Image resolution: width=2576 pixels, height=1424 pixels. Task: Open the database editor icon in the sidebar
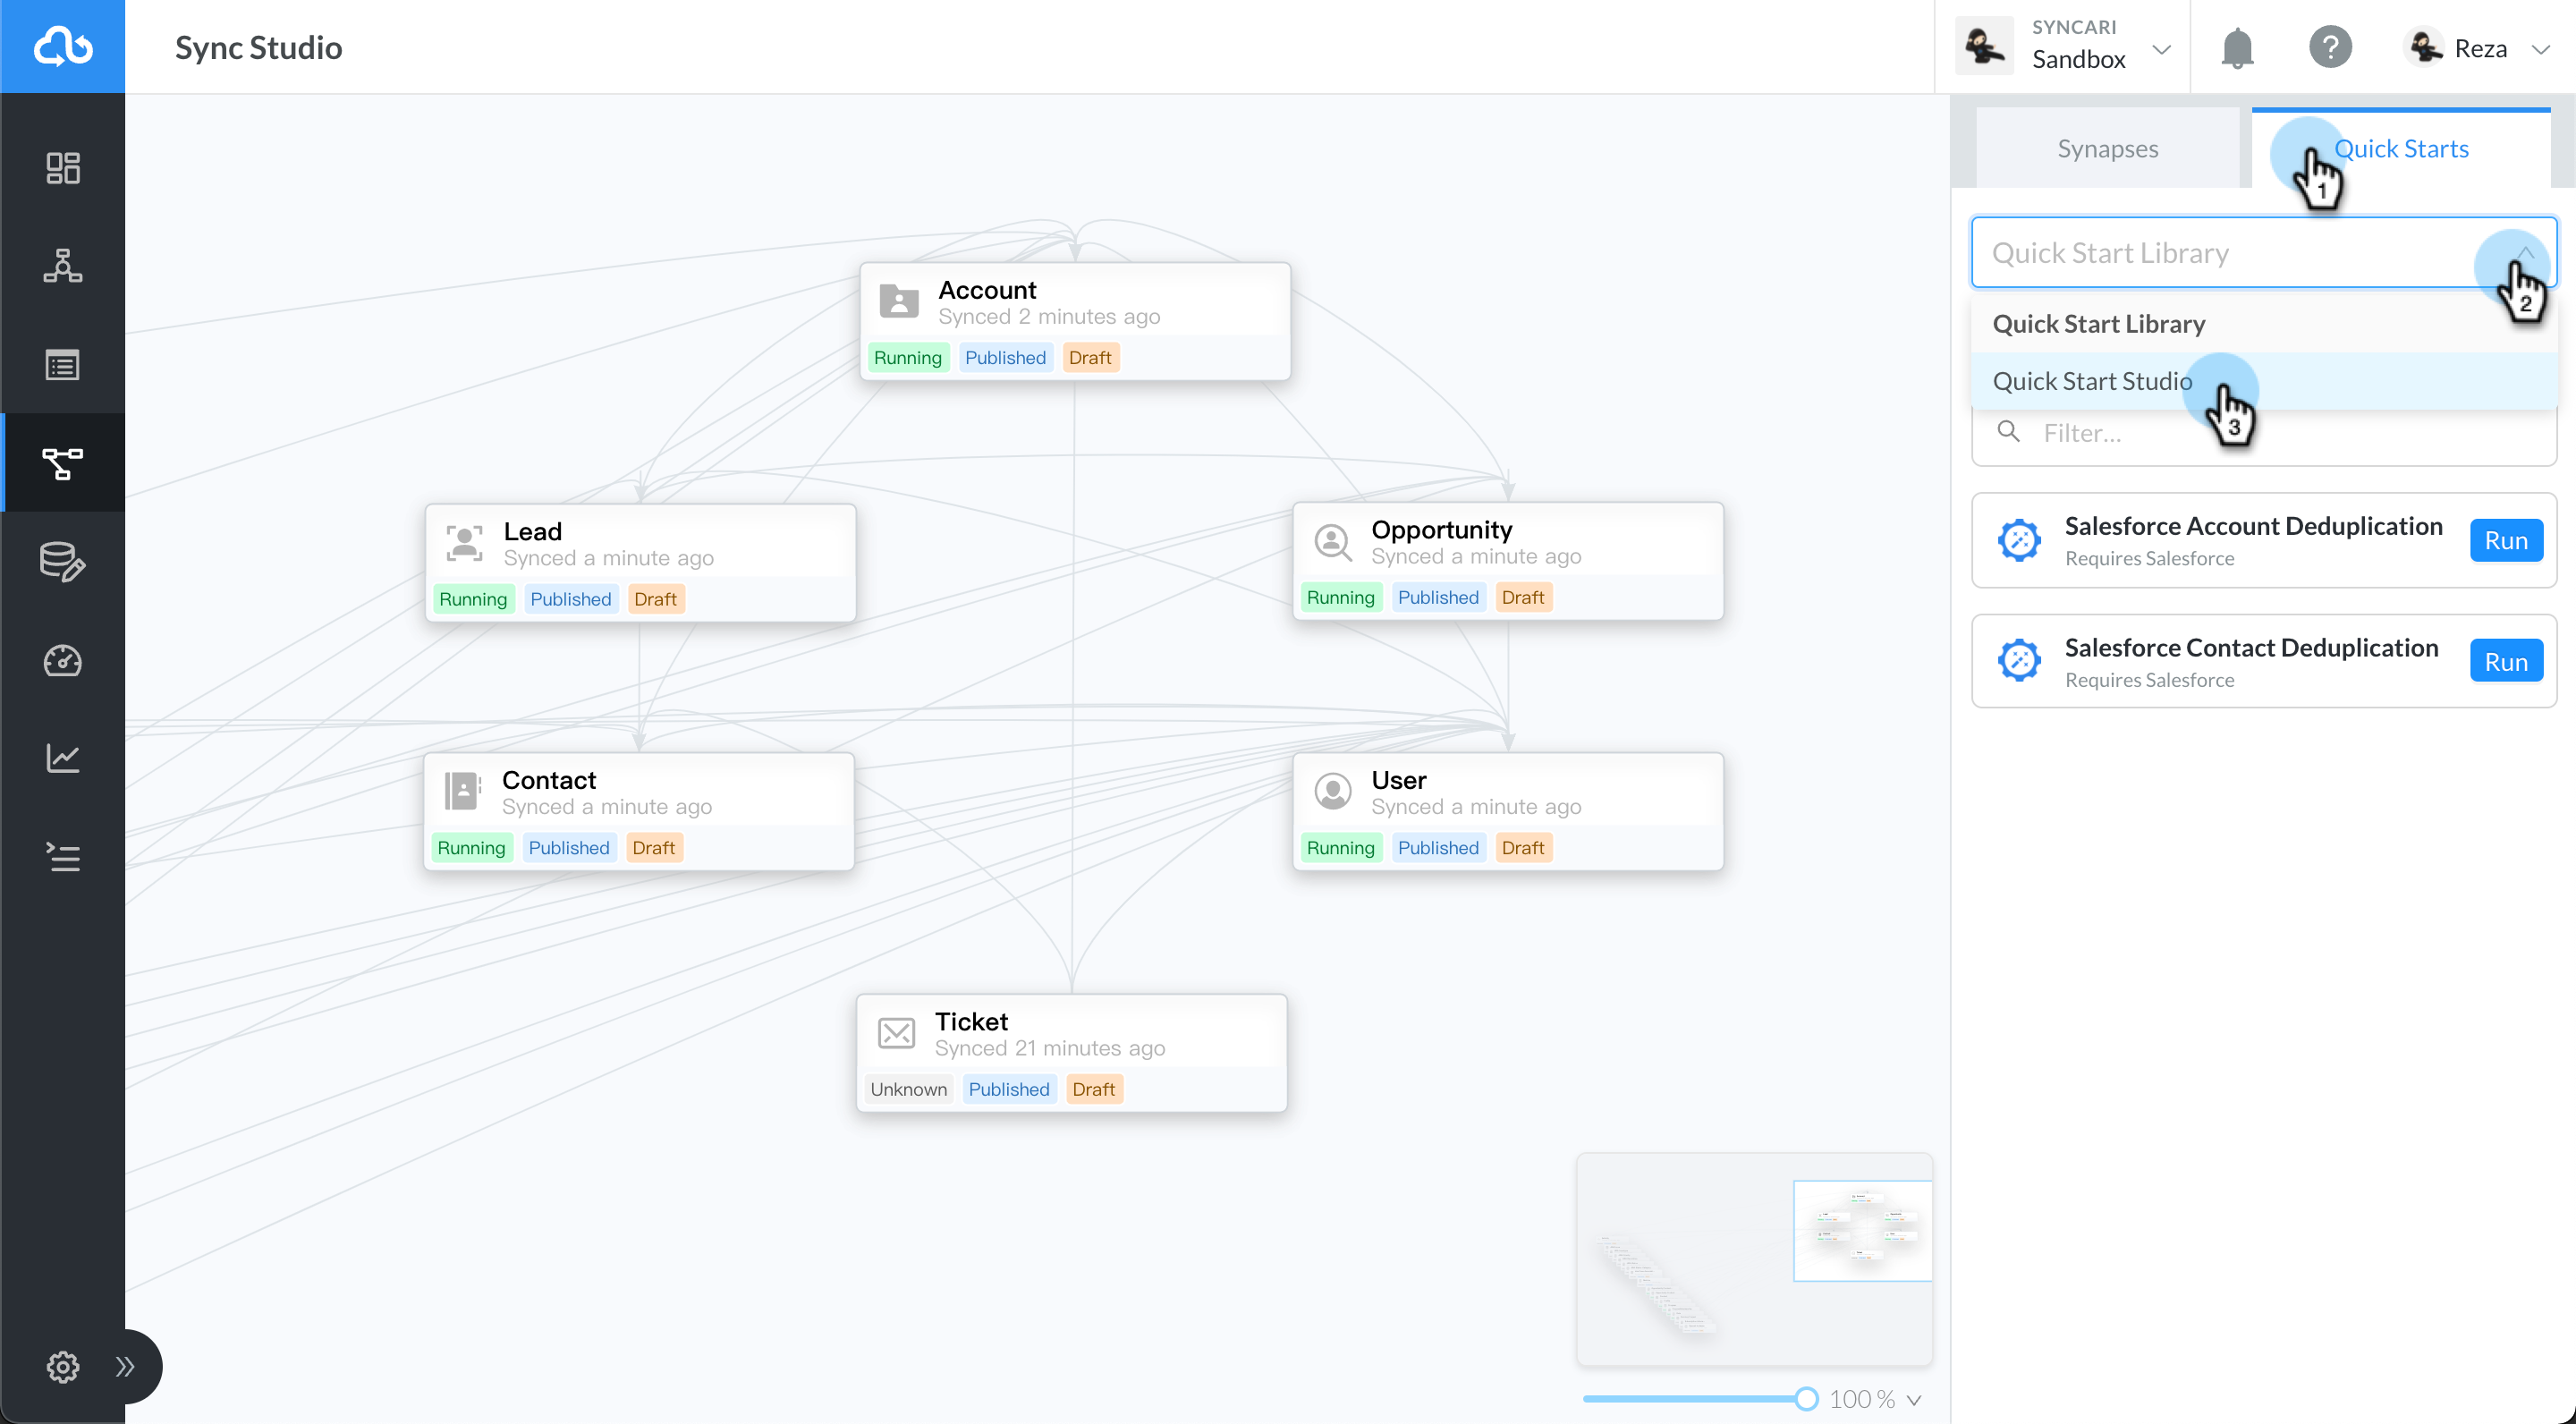point(62,562)
